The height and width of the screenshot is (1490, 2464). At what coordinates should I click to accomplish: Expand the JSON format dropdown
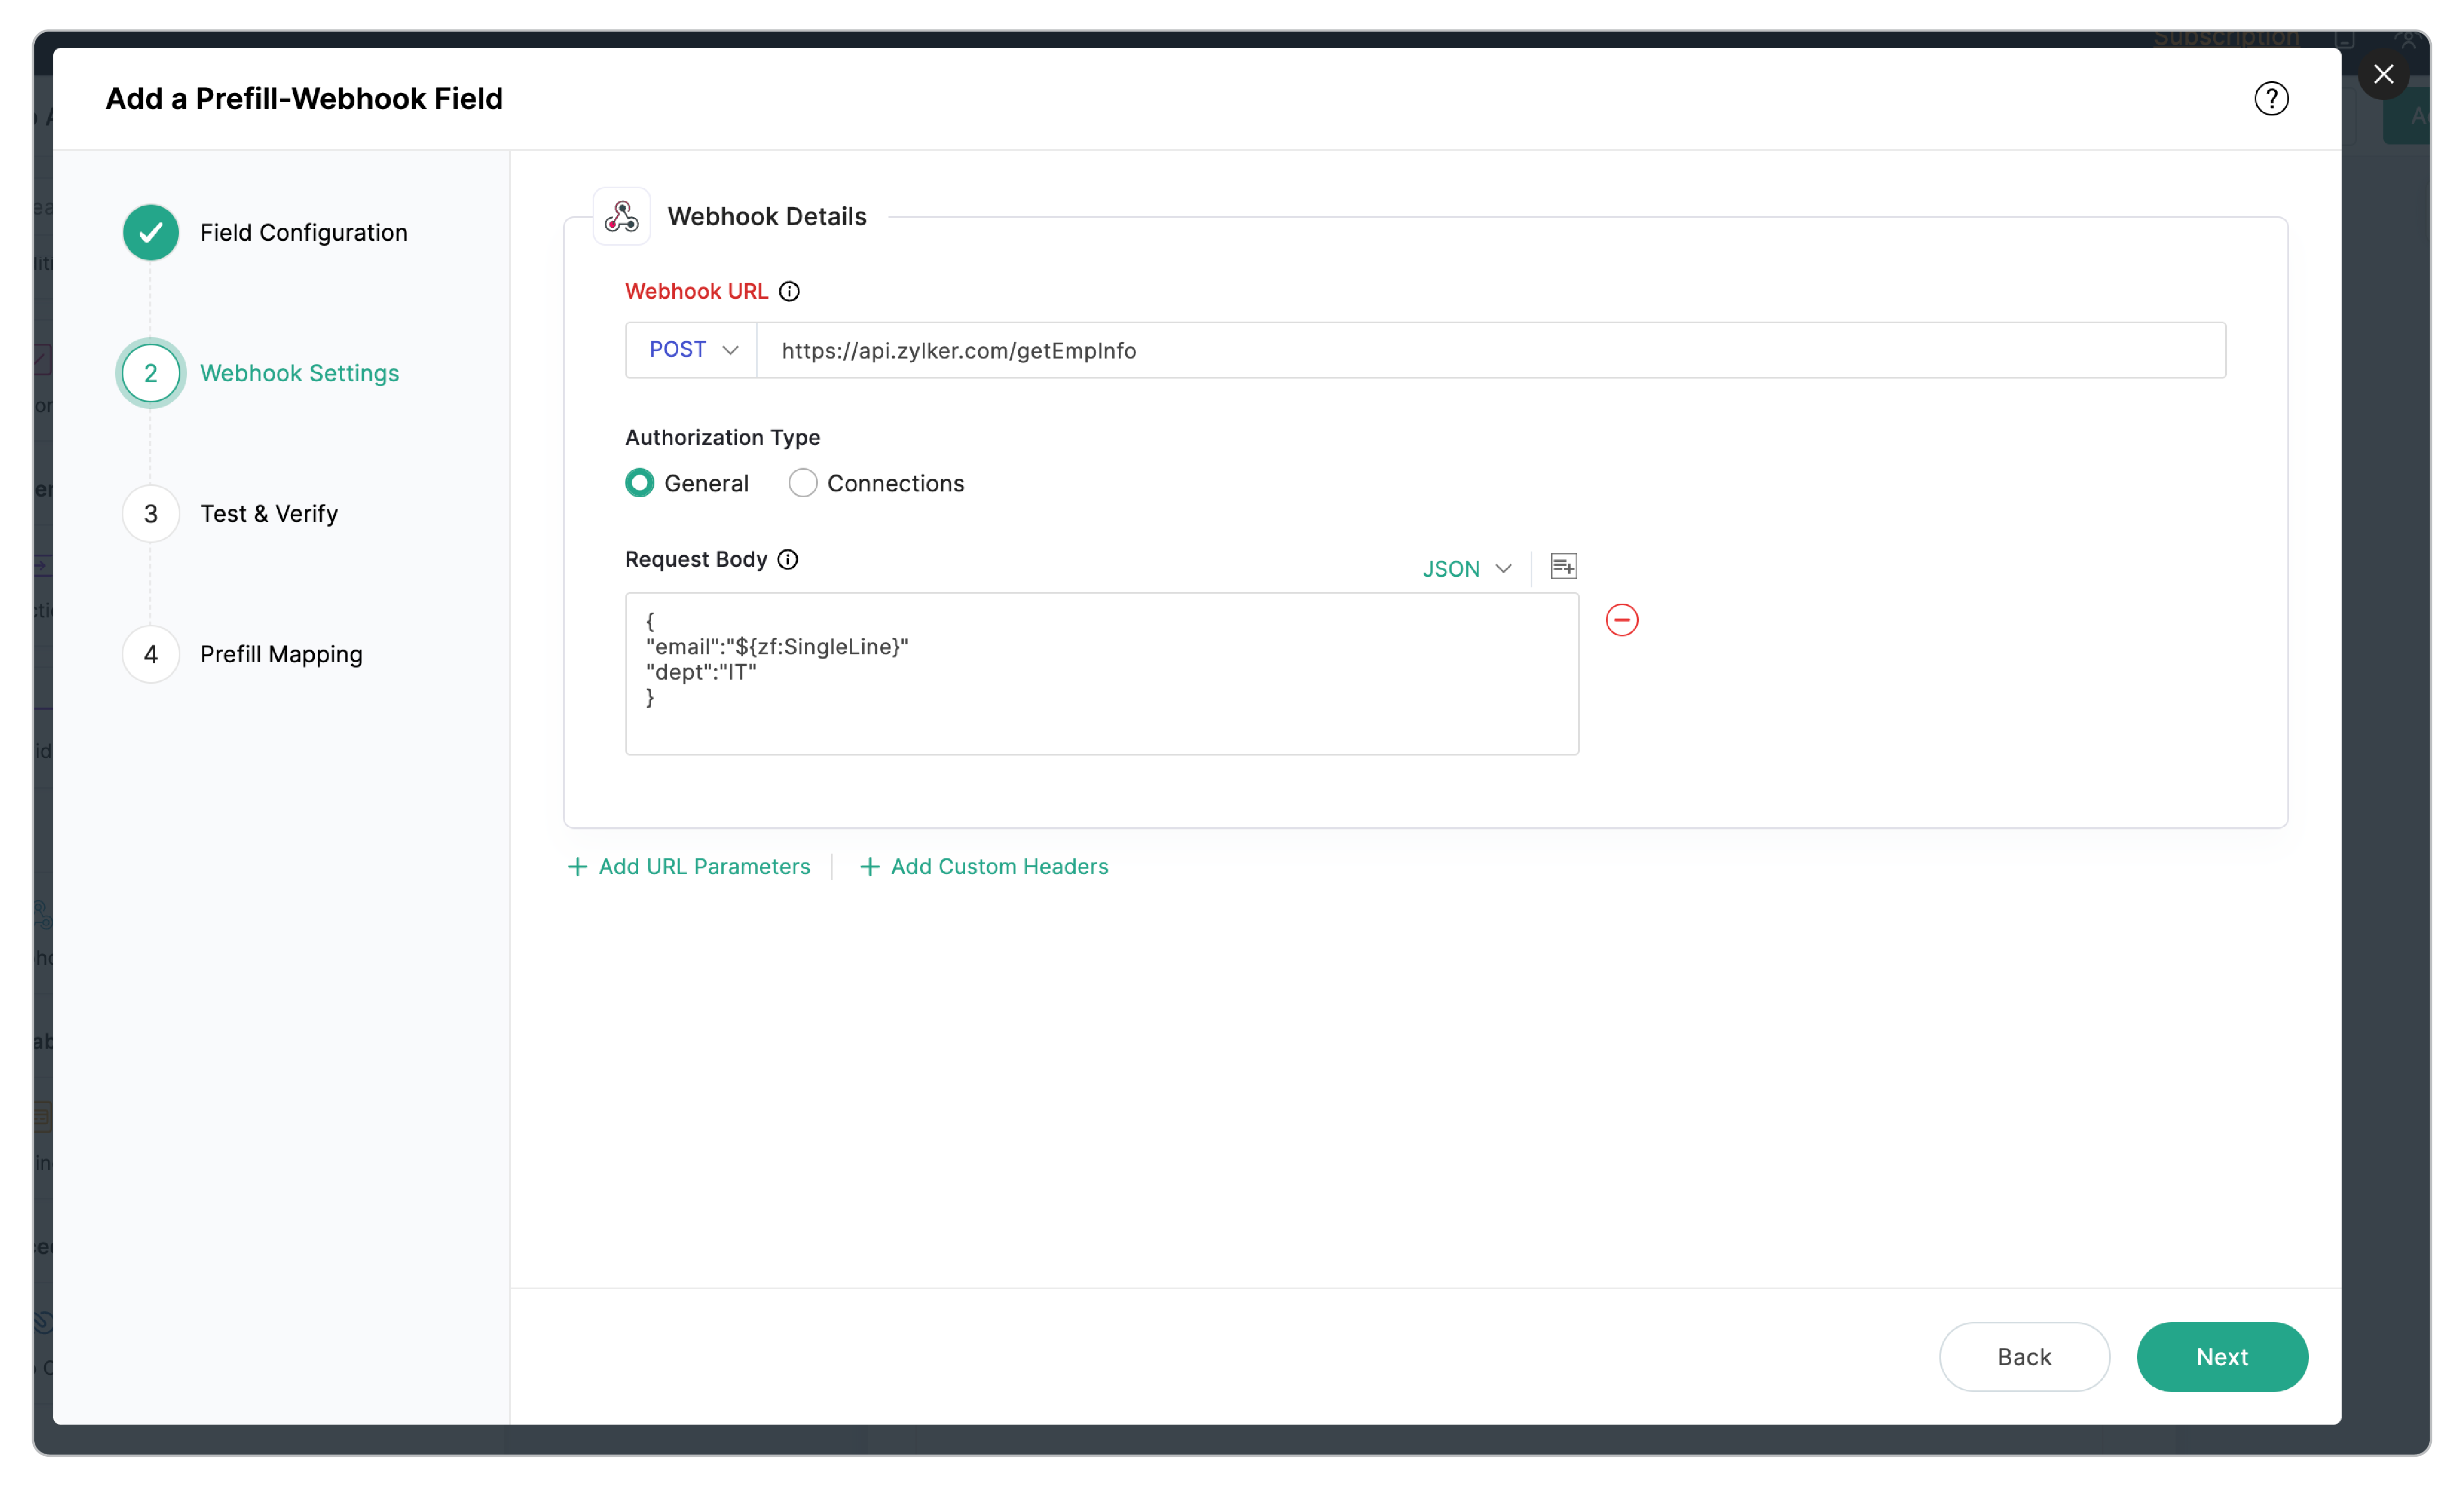click(1466, 569)
